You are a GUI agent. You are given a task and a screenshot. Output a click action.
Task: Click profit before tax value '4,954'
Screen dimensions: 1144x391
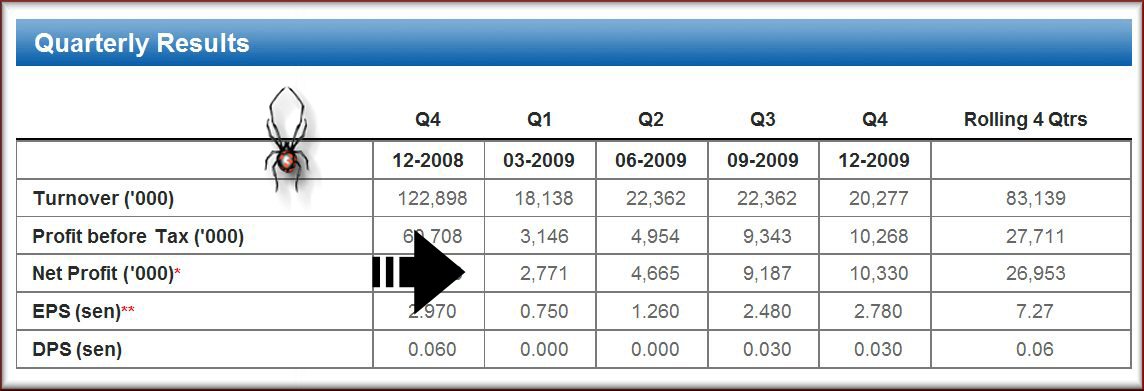pyautogui.click(x=655, y=236)
